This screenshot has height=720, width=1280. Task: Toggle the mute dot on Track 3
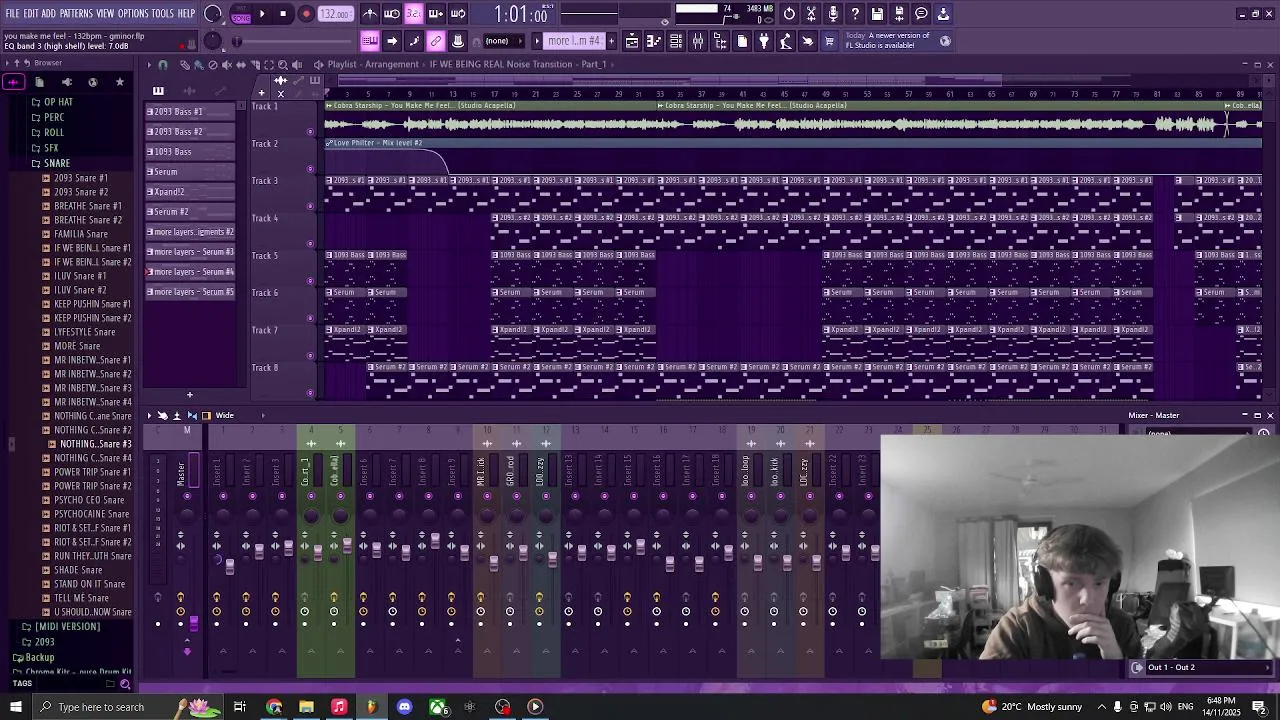[x=310, y=206]
